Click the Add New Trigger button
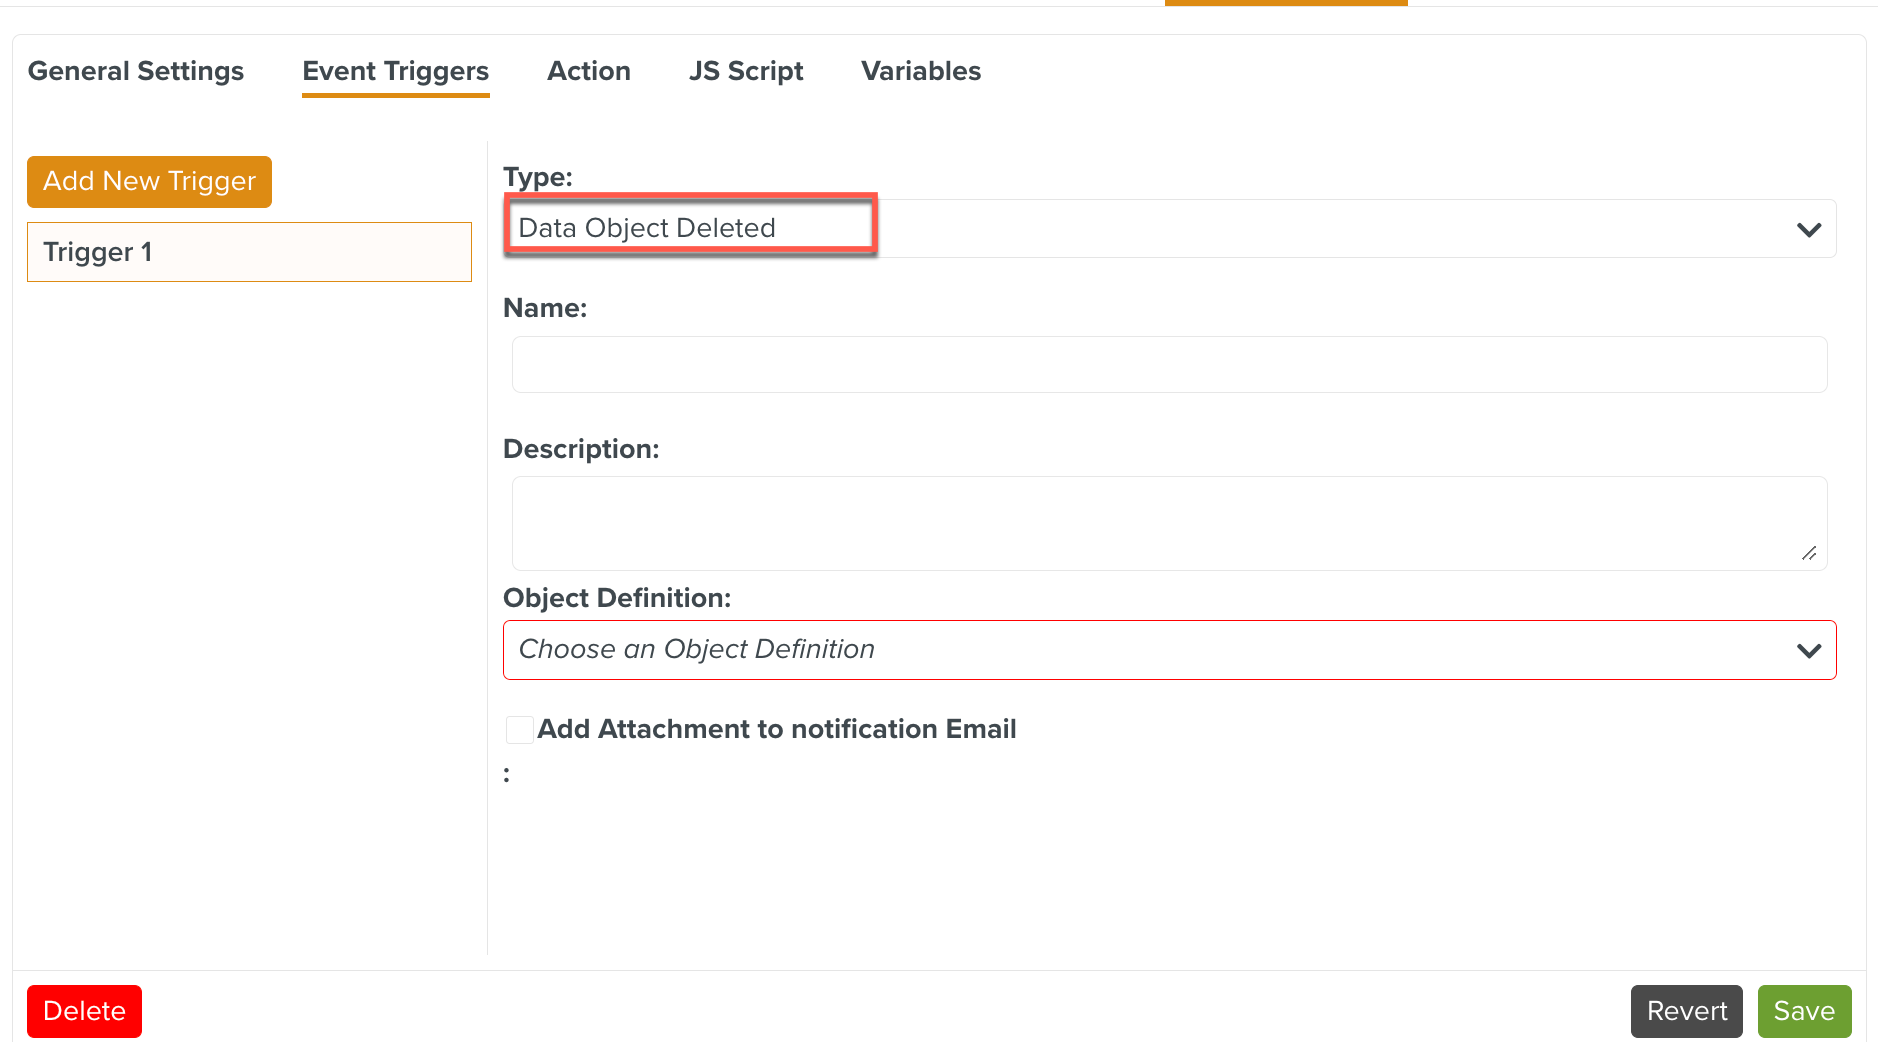The image size is (1878, 1042). click(149, 181)
